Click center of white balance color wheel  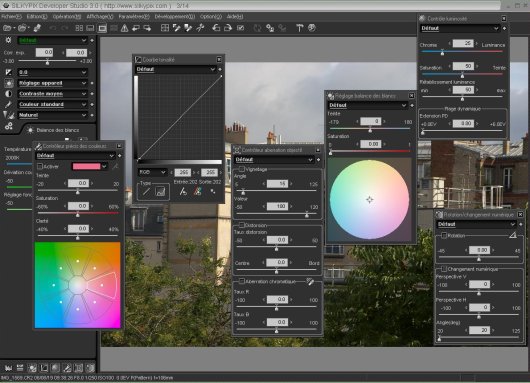tap(369, 200)
